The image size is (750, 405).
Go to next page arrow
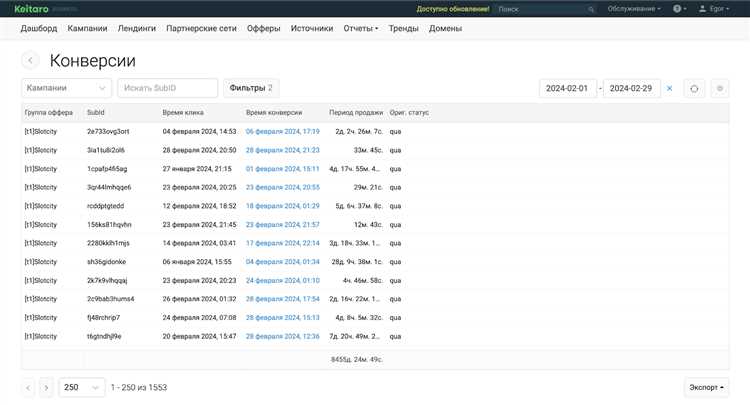pyautogui.click(x=46, y=387)
